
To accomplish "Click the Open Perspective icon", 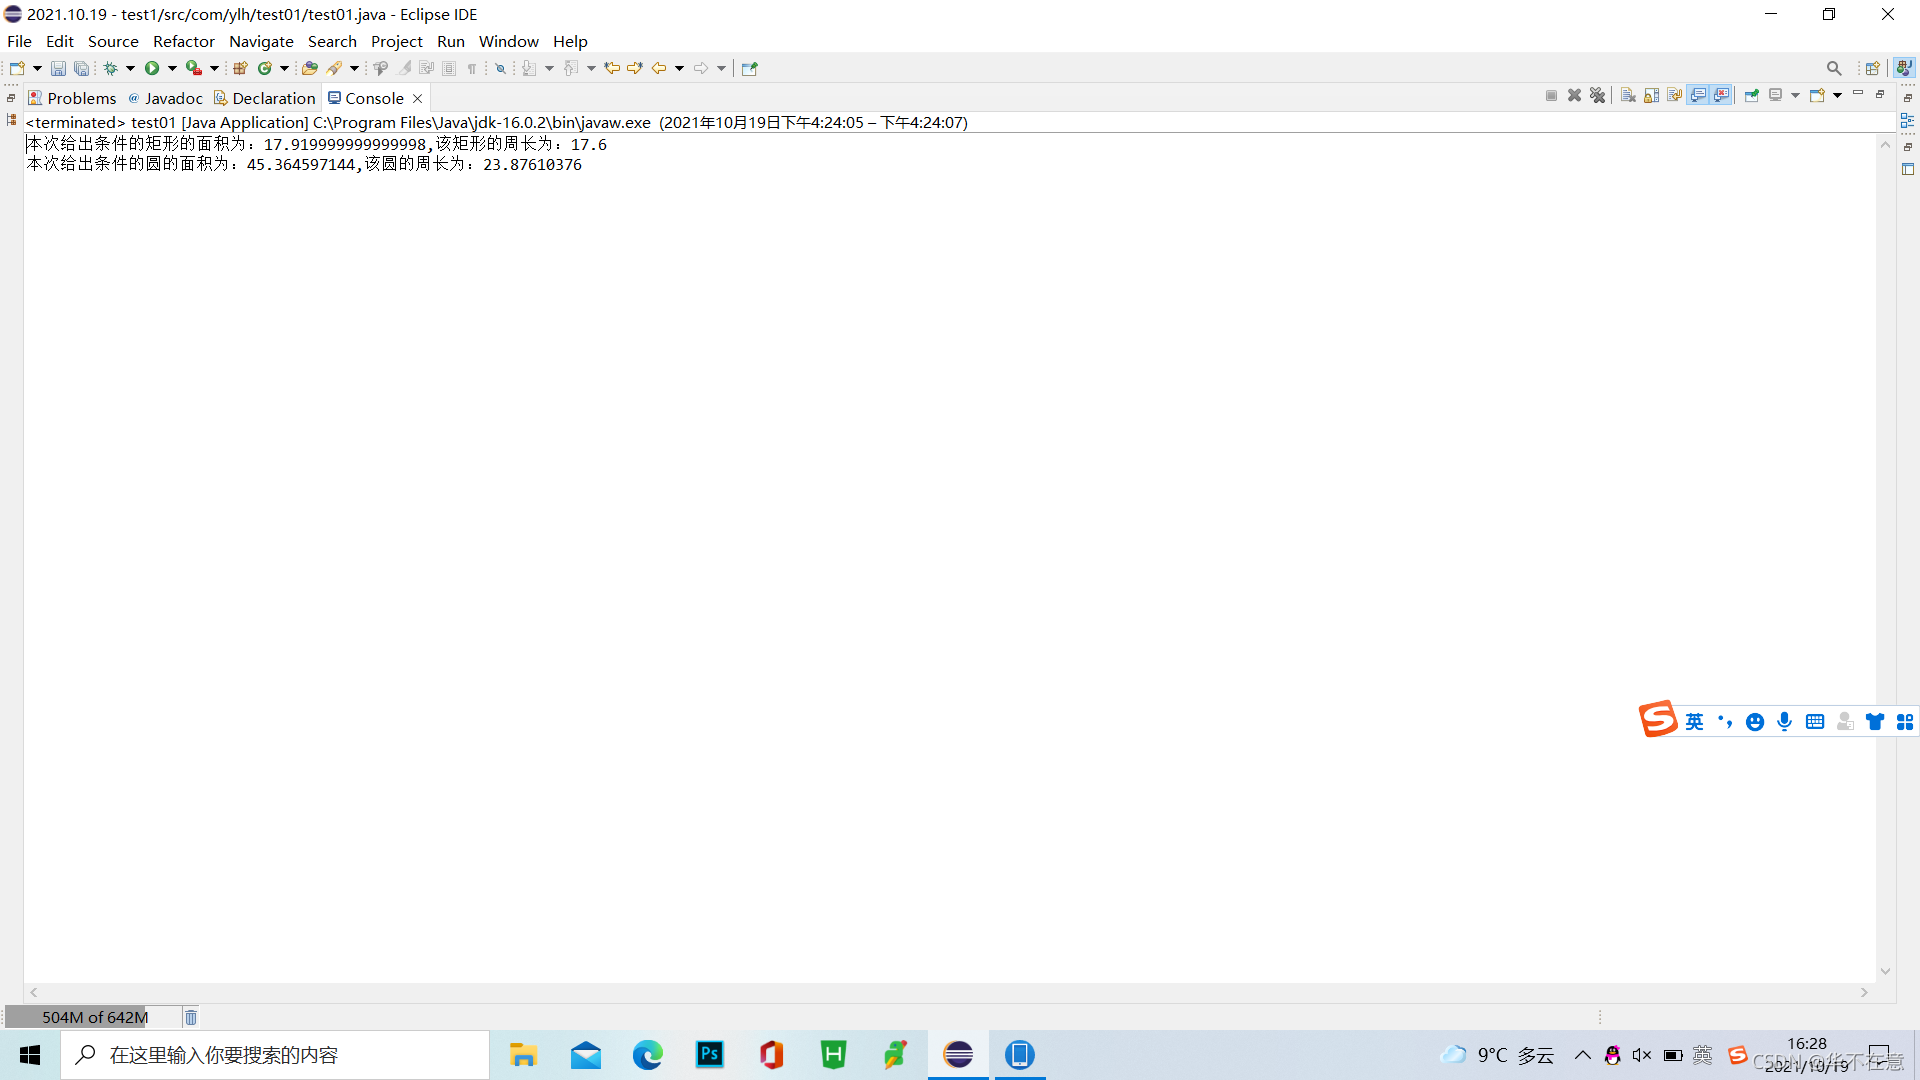I will (1872, 69).
